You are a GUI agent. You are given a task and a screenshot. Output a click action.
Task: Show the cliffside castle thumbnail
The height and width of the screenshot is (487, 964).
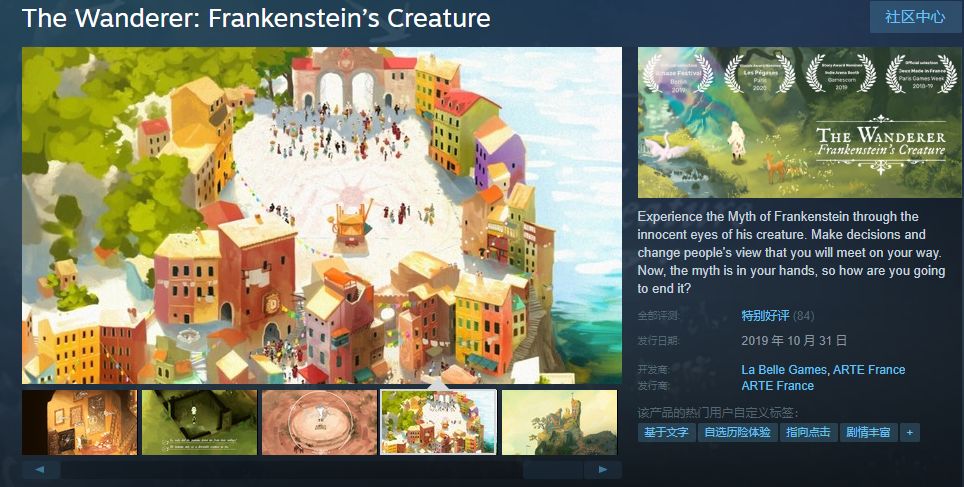pos(559,422)
